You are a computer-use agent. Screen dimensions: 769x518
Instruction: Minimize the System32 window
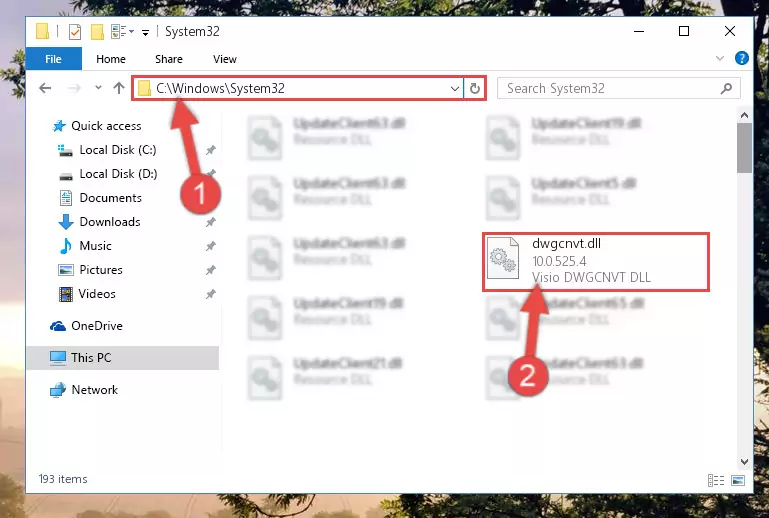639,31
